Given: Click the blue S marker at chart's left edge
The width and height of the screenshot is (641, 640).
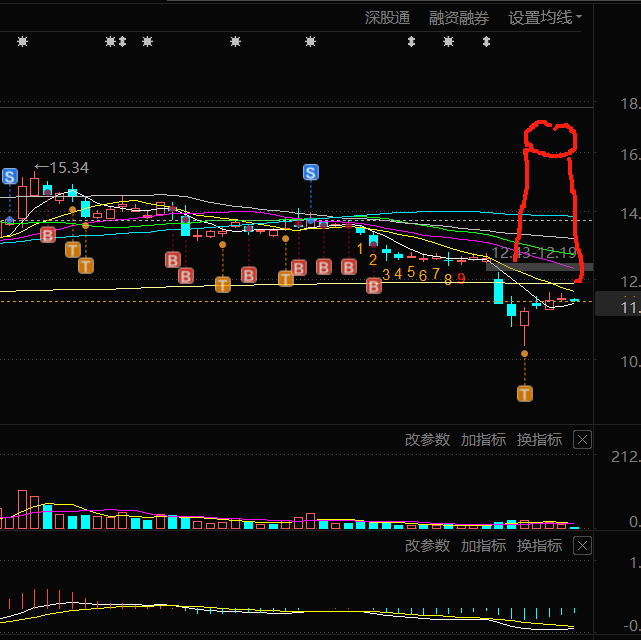Looking at the screenshot, I should (x=10, y=177).
